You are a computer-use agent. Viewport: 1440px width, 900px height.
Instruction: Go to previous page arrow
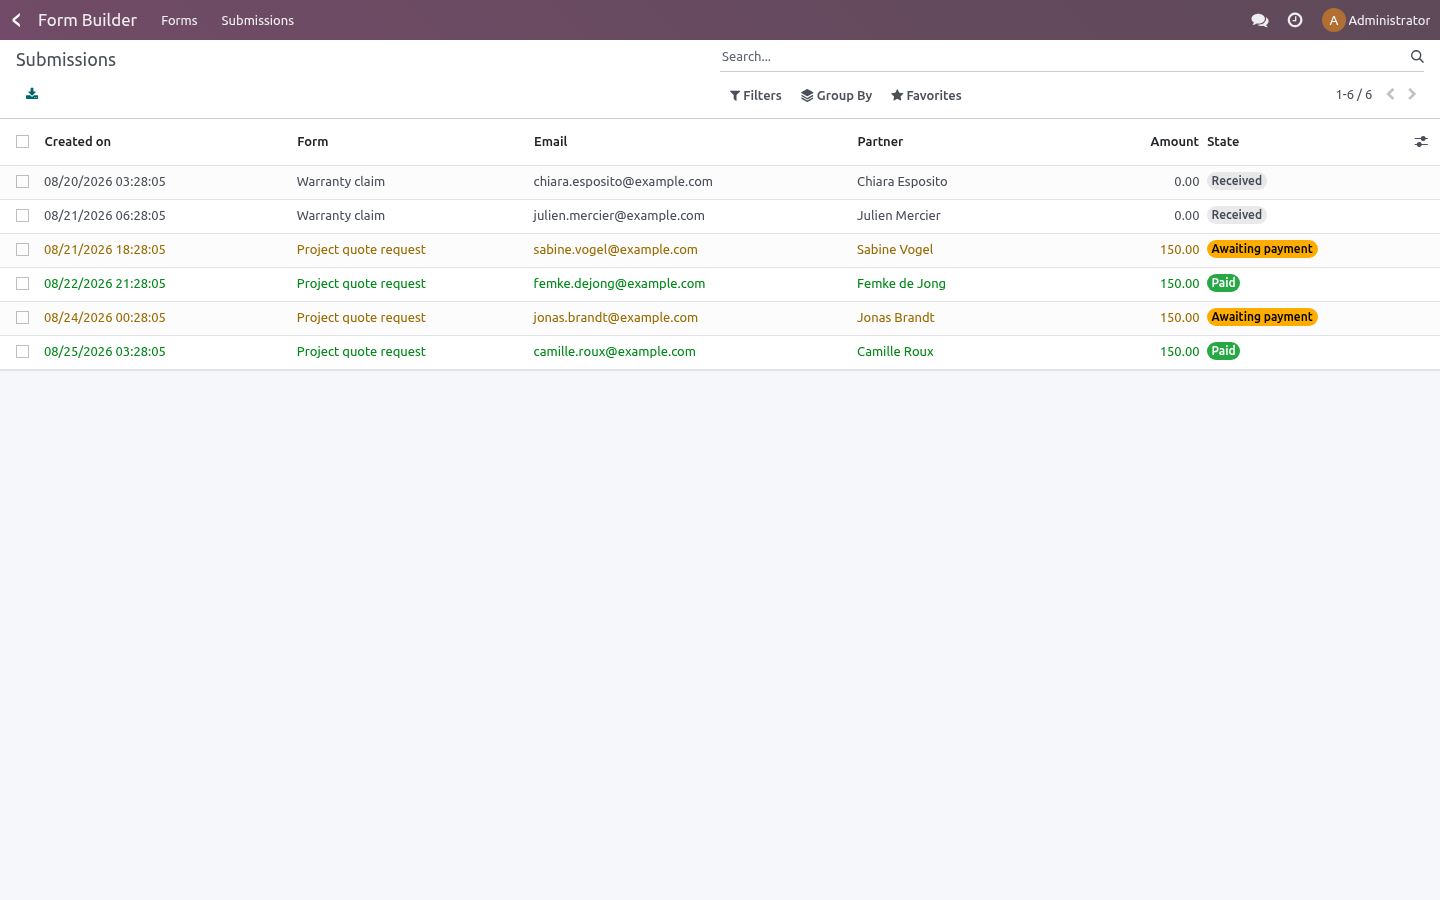[x=1390, y=94]
